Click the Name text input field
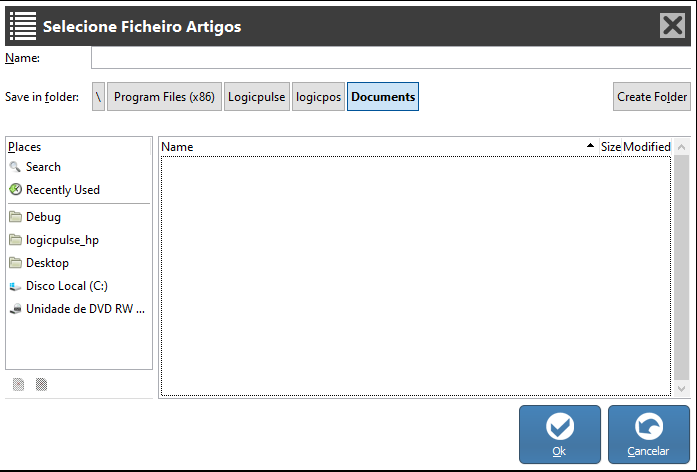The height and width of the screenshot is (472, 697). click(x=390, y=58)
